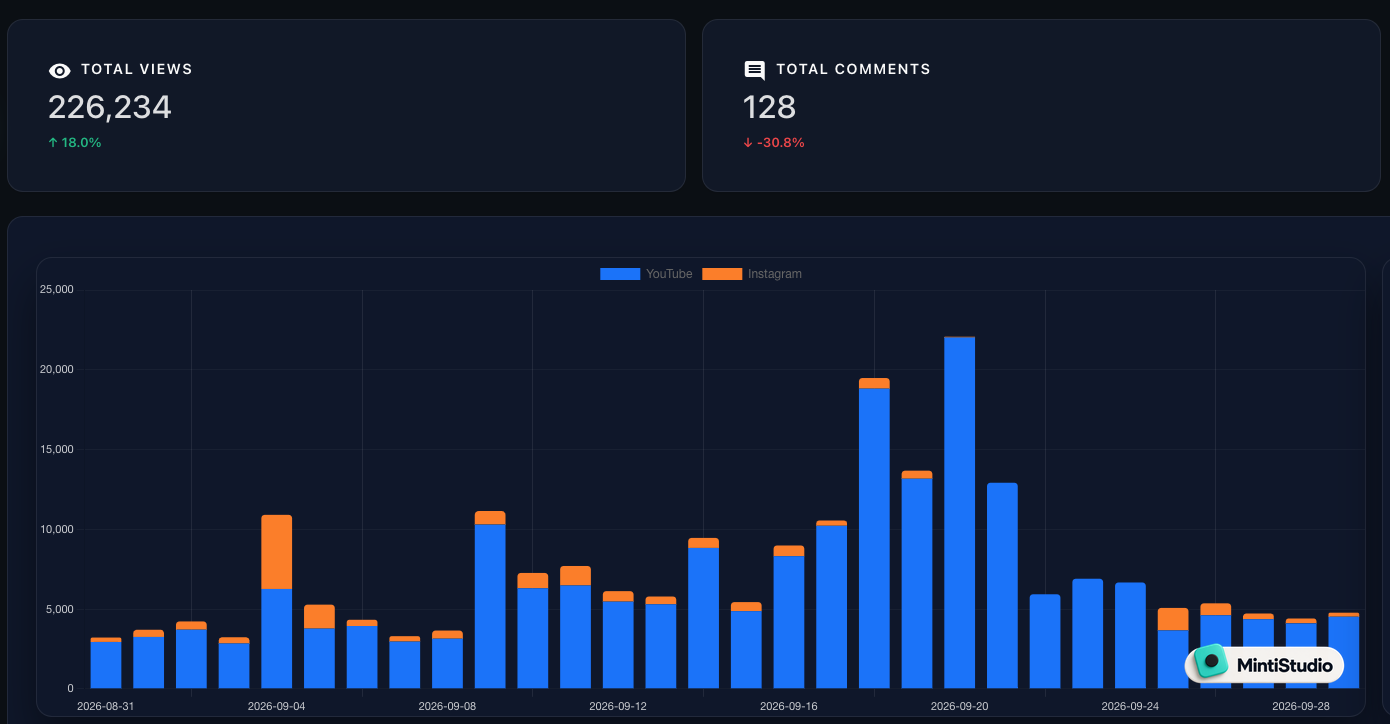The width and height of the screenshot is (1390, 724).
Task: Click the 15,000 y-axis label
Action: tap(57, 450)
